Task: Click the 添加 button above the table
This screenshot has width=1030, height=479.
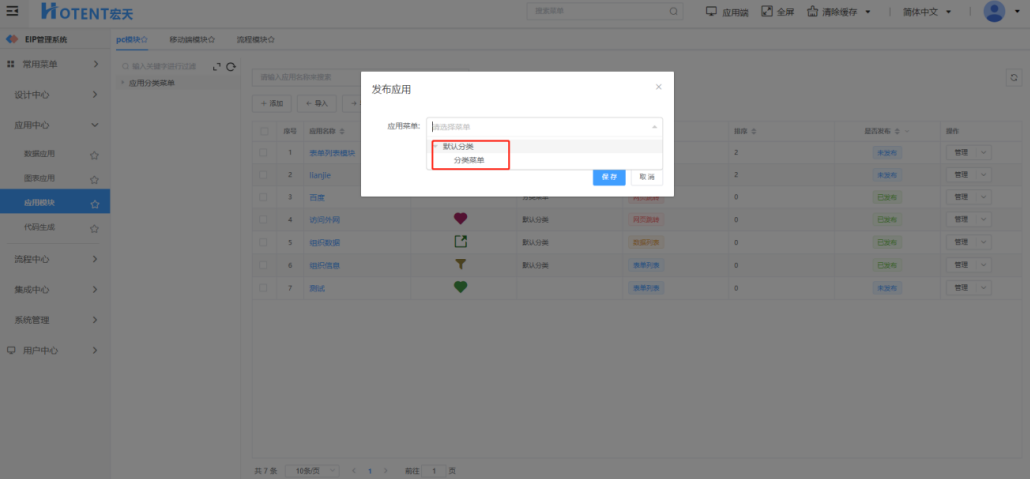Action: coord(271,103)
